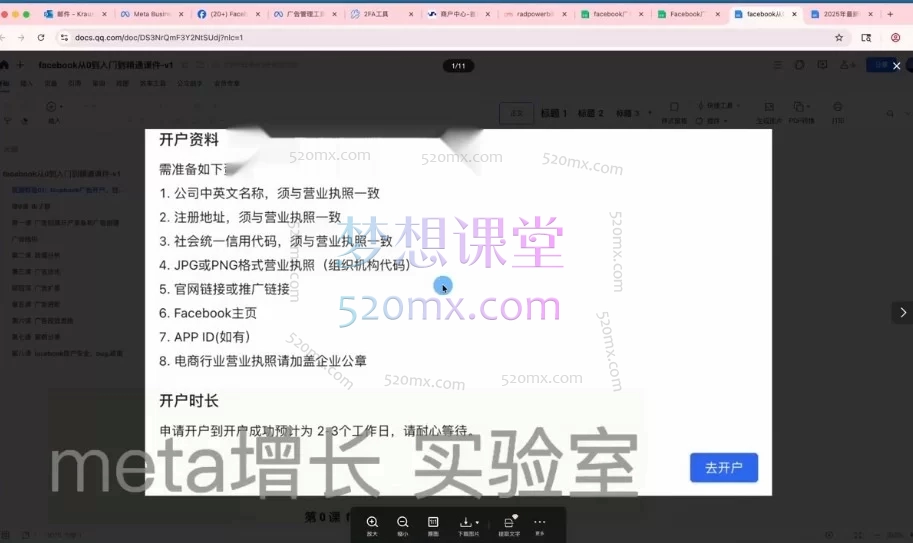Click the 生成图片 toolbar icon
The width and height of the screenshot is (913, 543).
pyautogui.click(x=769, y=112)
